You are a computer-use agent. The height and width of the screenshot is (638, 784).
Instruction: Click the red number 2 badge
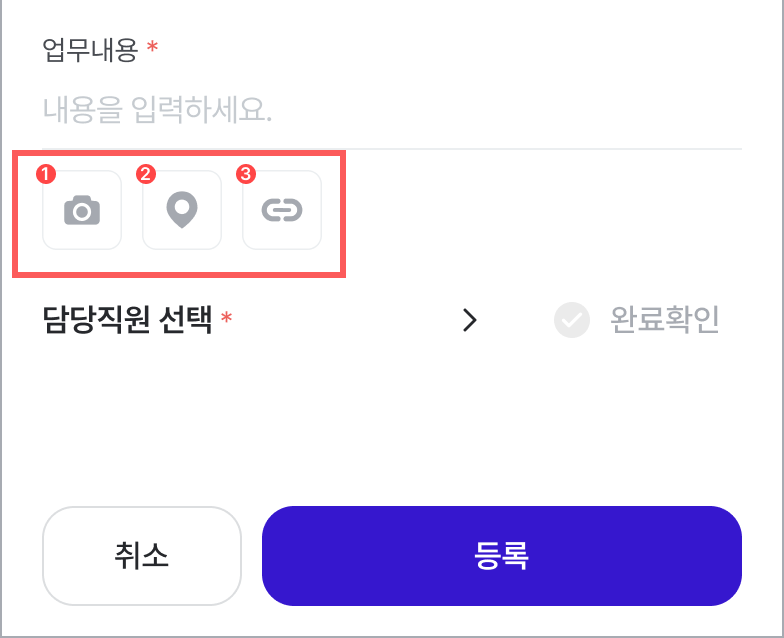click(x=146, y=174)
